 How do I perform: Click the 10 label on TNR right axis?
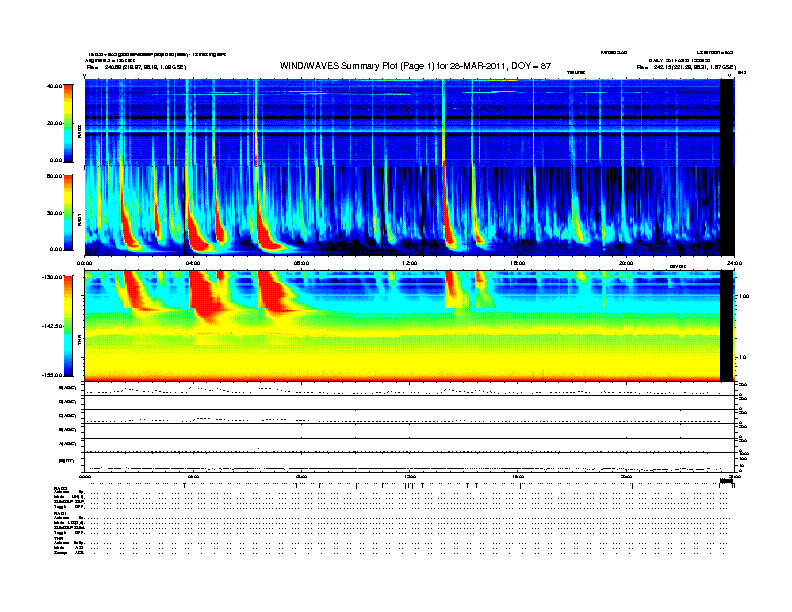click(742, 358)
